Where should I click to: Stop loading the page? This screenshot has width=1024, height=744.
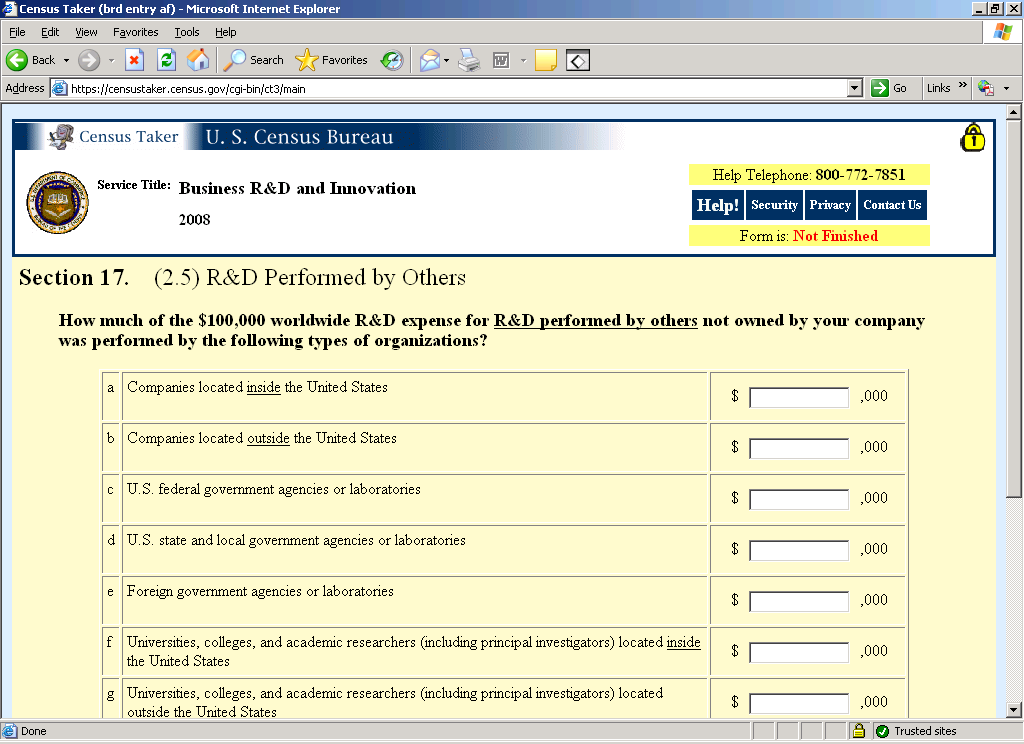point(134,60)
